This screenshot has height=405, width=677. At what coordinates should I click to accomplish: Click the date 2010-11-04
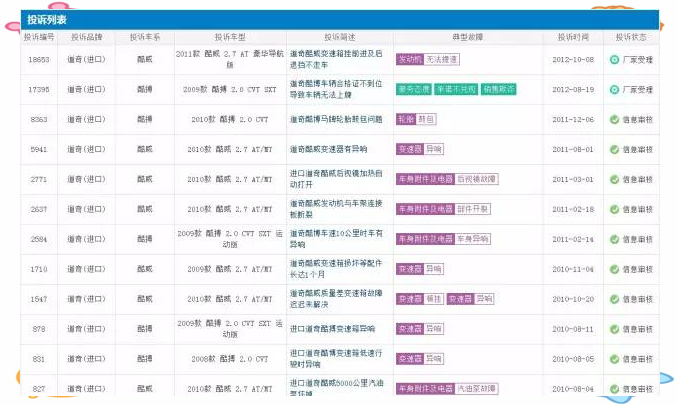573,269
